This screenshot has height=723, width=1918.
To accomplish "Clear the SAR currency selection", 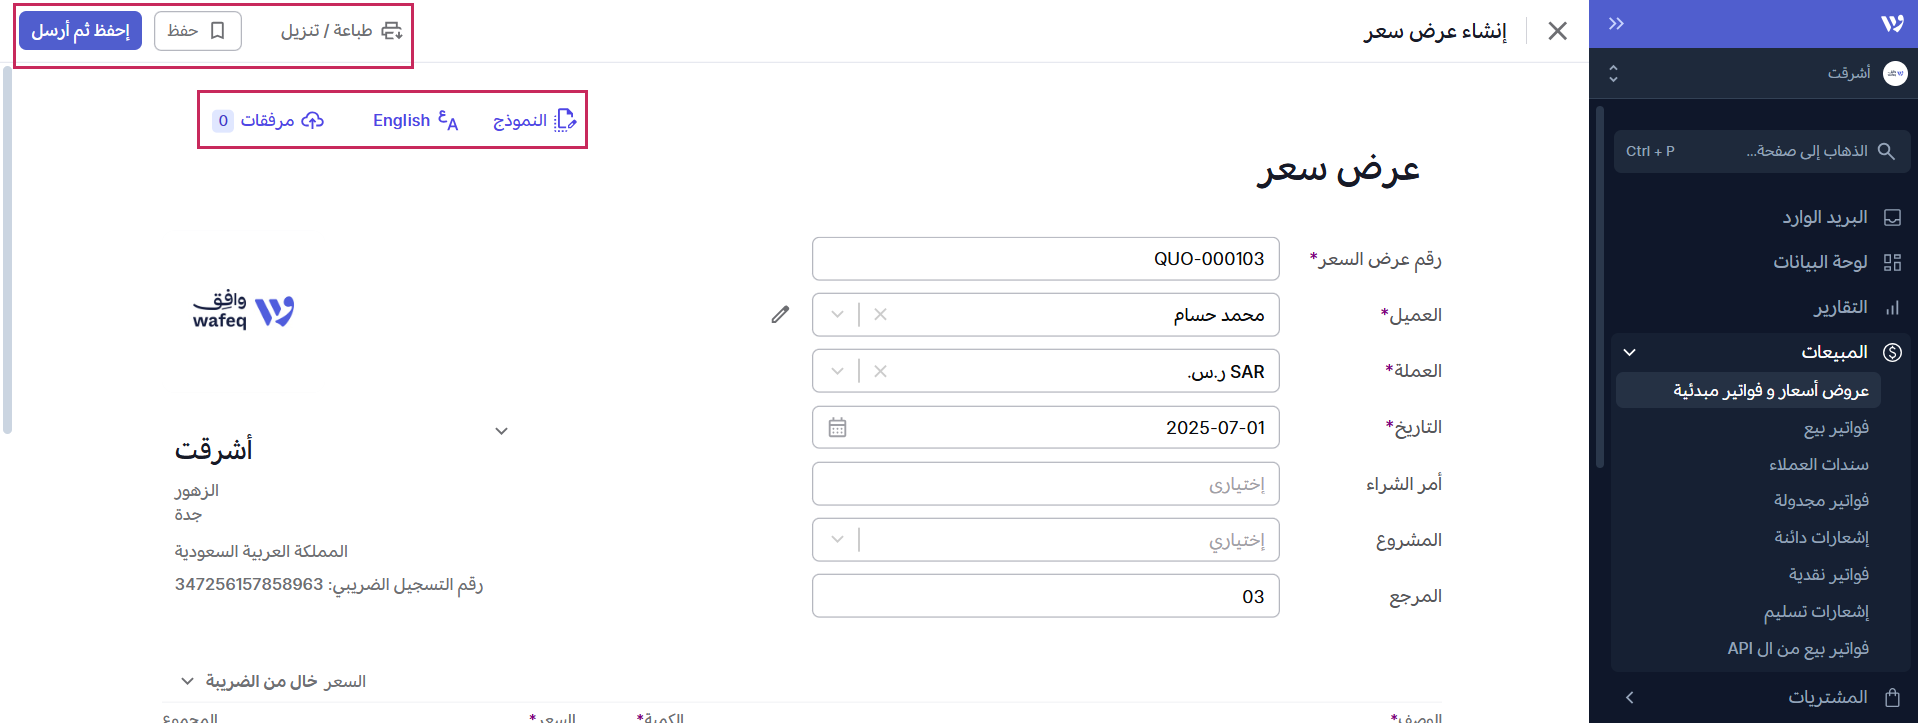I will (880, 371).
